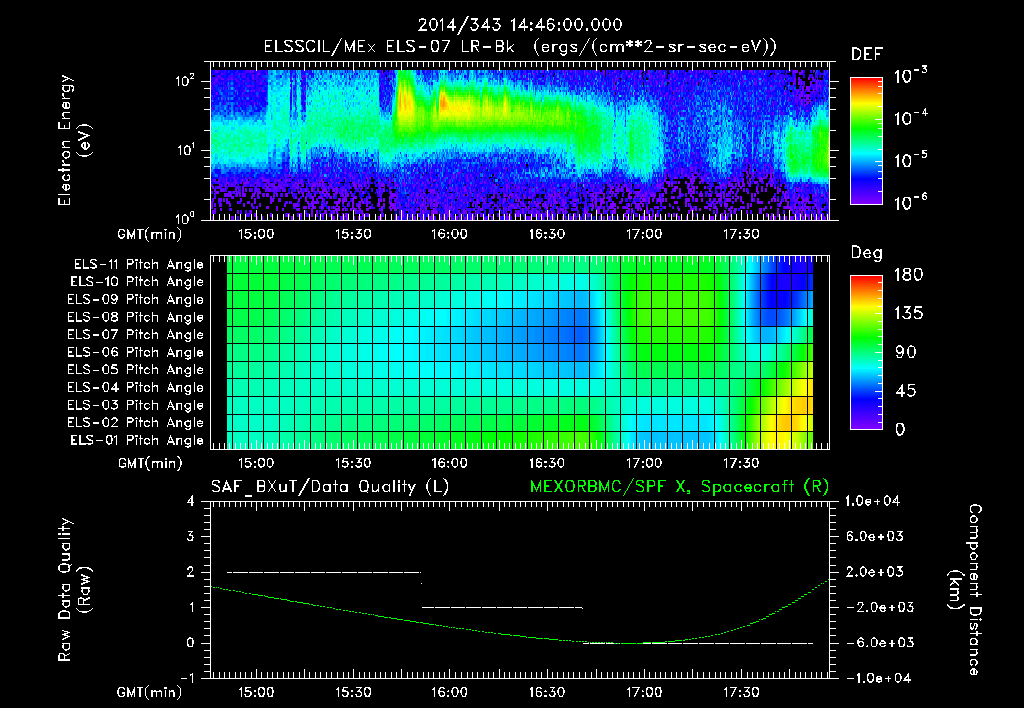Click the Deg label above the pitch color scale
The image size is (1024, 708).
[x=867, y=253]
